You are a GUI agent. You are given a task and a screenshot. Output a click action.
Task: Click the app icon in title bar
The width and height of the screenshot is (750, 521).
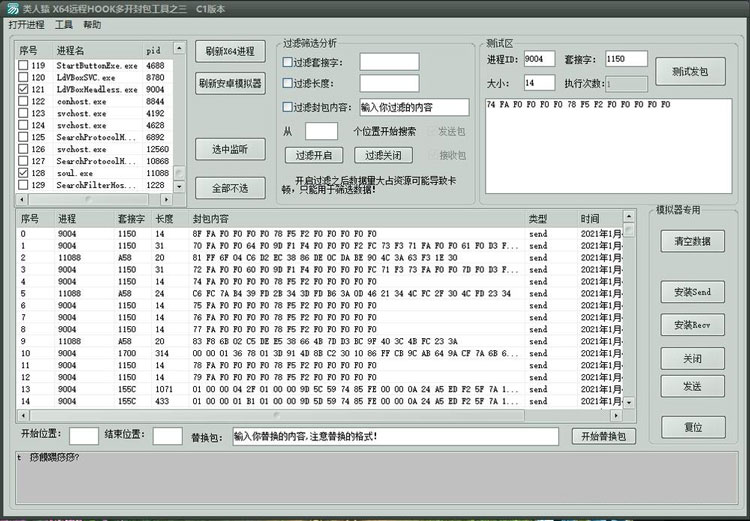pos(11,8)
